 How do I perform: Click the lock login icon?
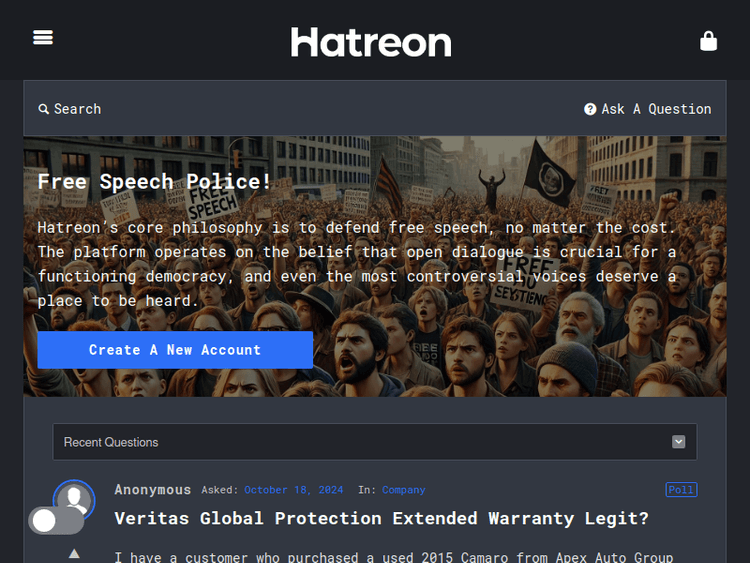[x=708, y=41]
